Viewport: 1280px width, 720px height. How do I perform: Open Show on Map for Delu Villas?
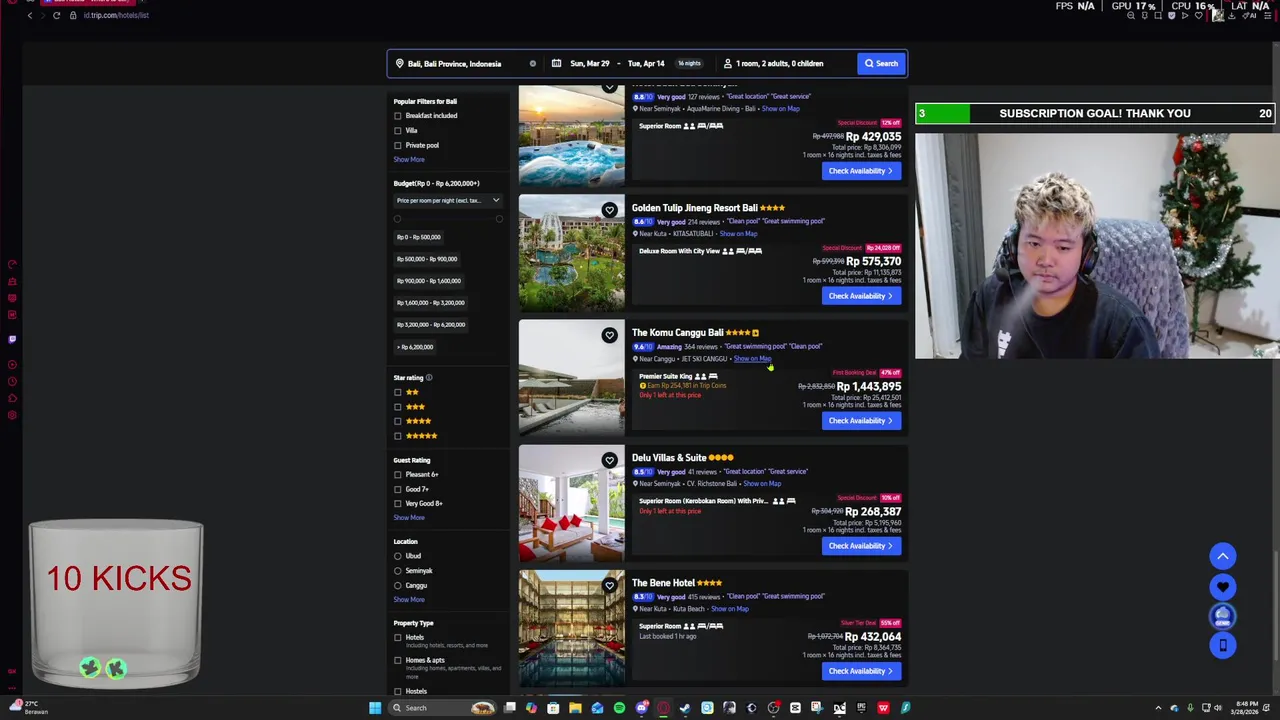762,484
